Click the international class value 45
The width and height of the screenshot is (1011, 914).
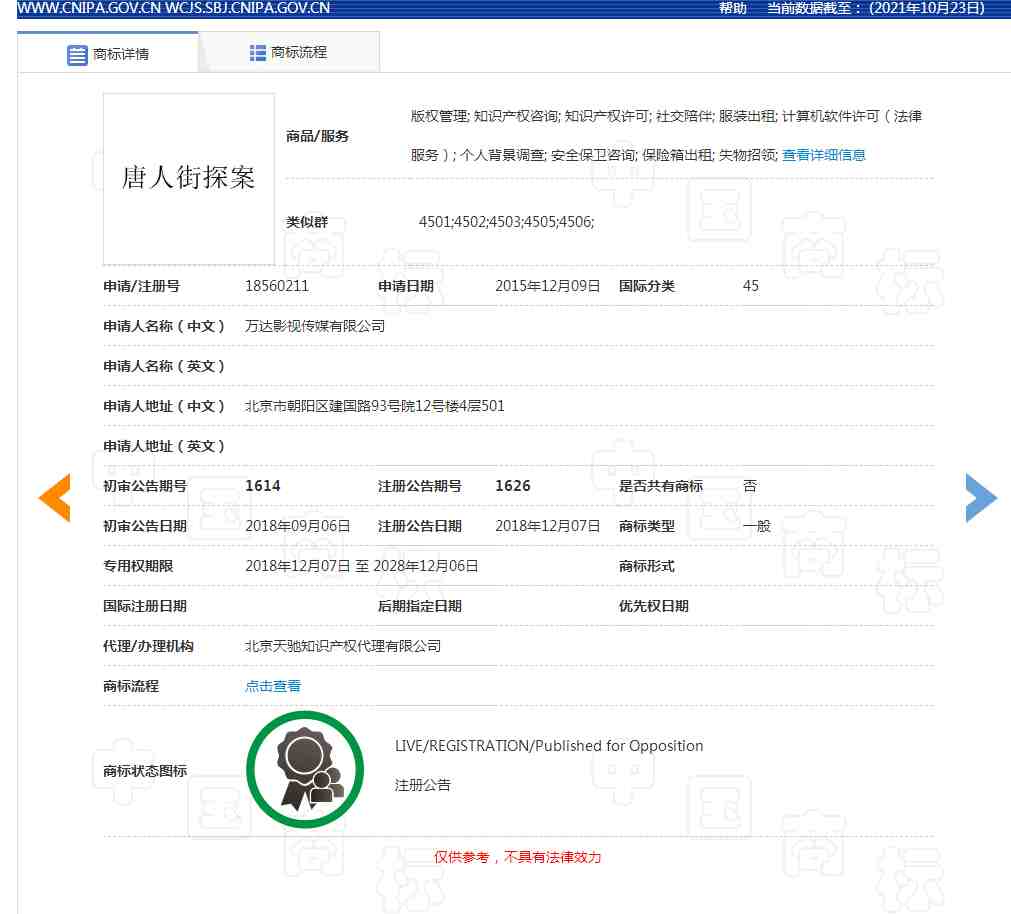[751, 286]
